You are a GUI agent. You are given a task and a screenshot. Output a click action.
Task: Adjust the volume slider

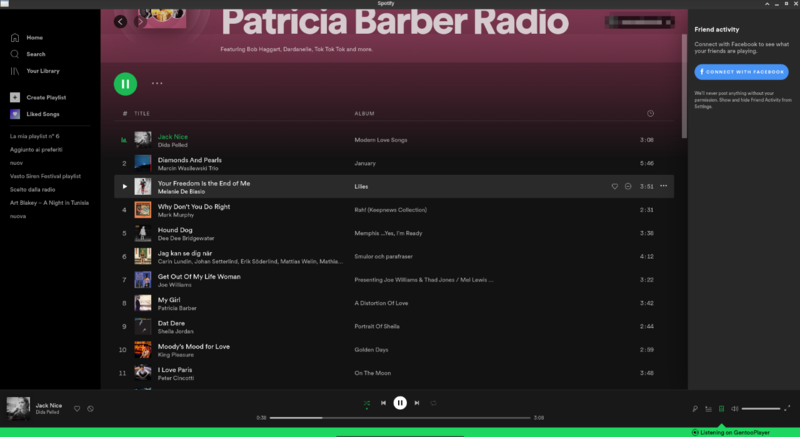(761, 408)
